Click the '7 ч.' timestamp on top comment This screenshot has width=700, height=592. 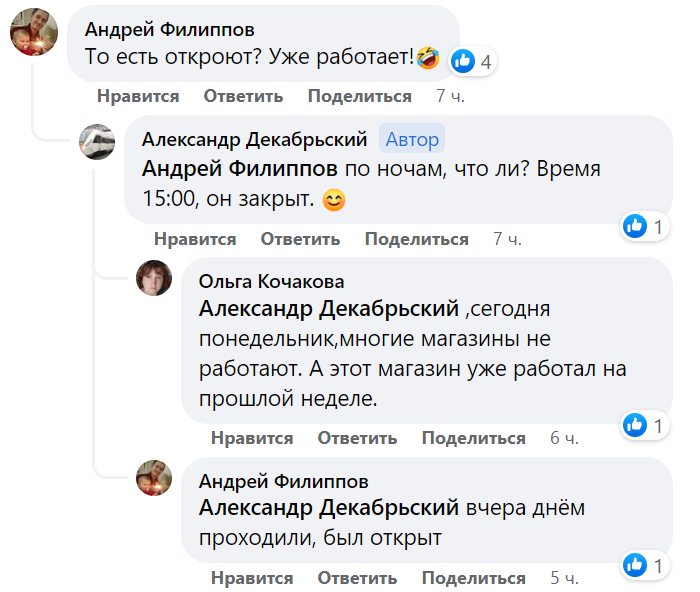tap(451, 96)
